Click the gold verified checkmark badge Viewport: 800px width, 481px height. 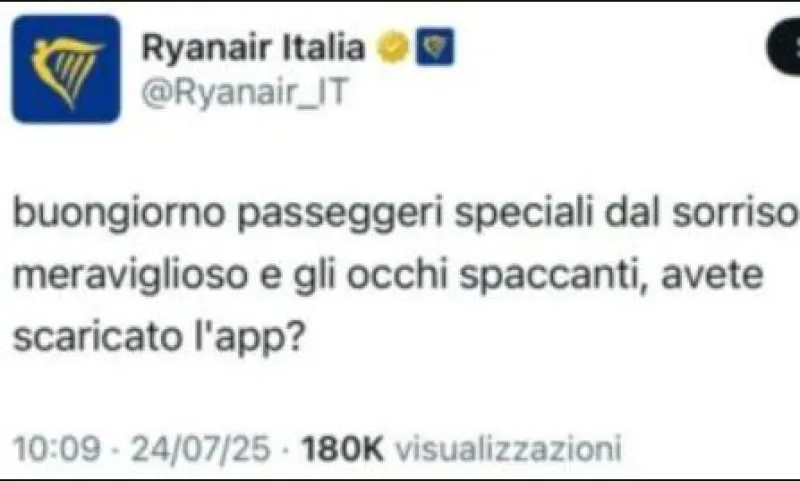tap(393, 47)
